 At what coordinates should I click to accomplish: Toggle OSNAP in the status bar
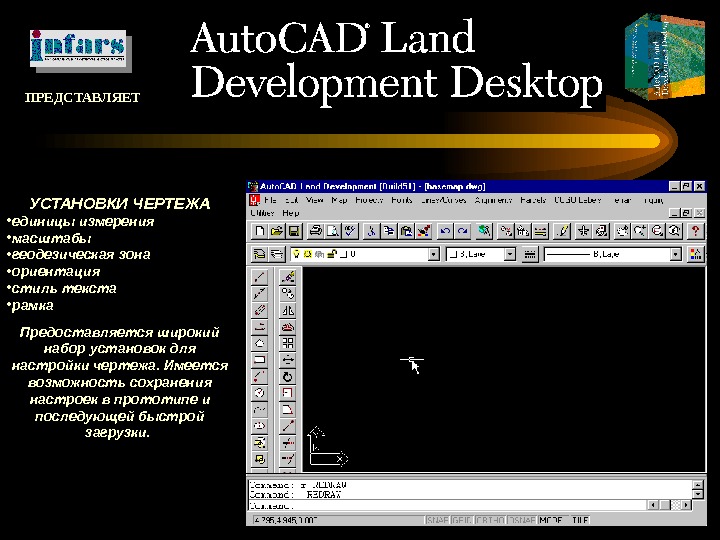[x=522, y=520]
